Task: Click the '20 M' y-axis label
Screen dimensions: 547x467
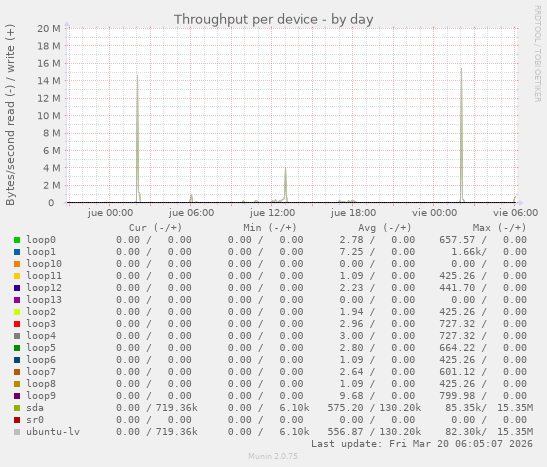Action: (x=49, y=29)
